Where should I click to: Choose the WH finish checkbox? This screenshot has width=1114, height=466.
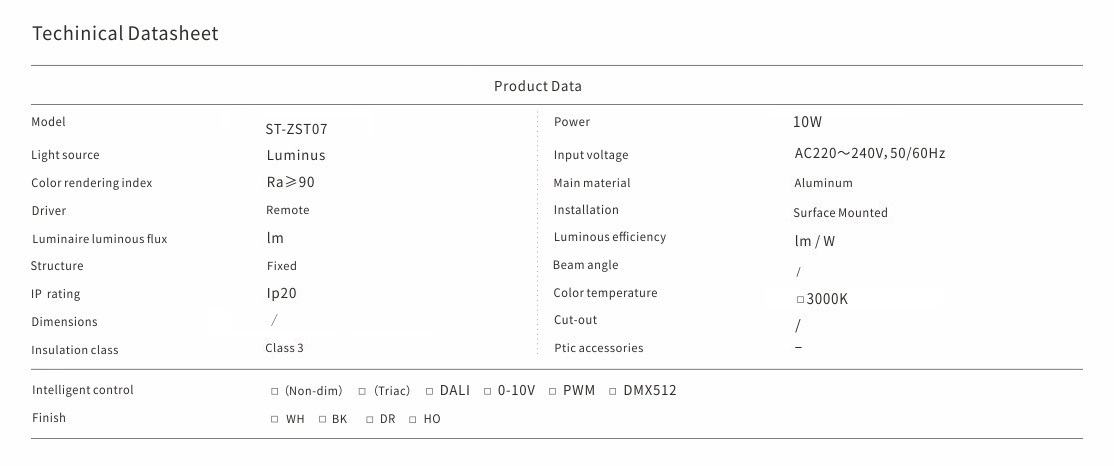[275, 420]
